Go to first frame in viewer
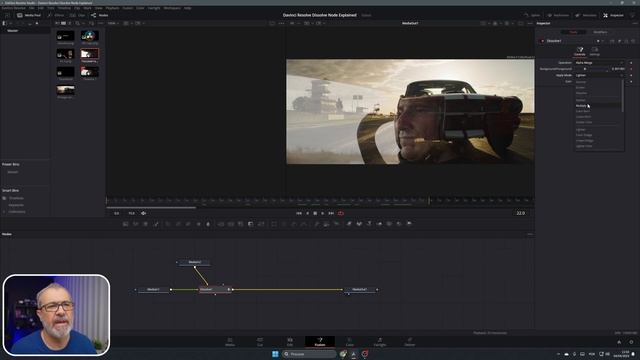640x360 pixels. click(x=299, y=213)
